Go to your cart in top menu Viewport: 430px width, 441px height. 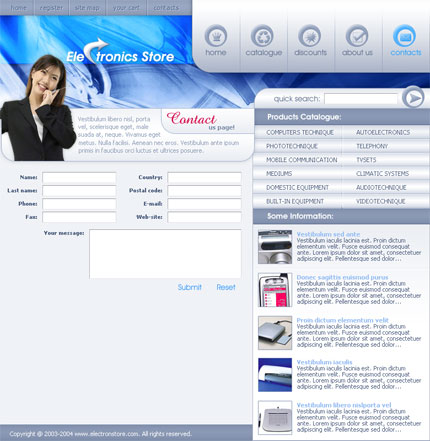[126, 8]
